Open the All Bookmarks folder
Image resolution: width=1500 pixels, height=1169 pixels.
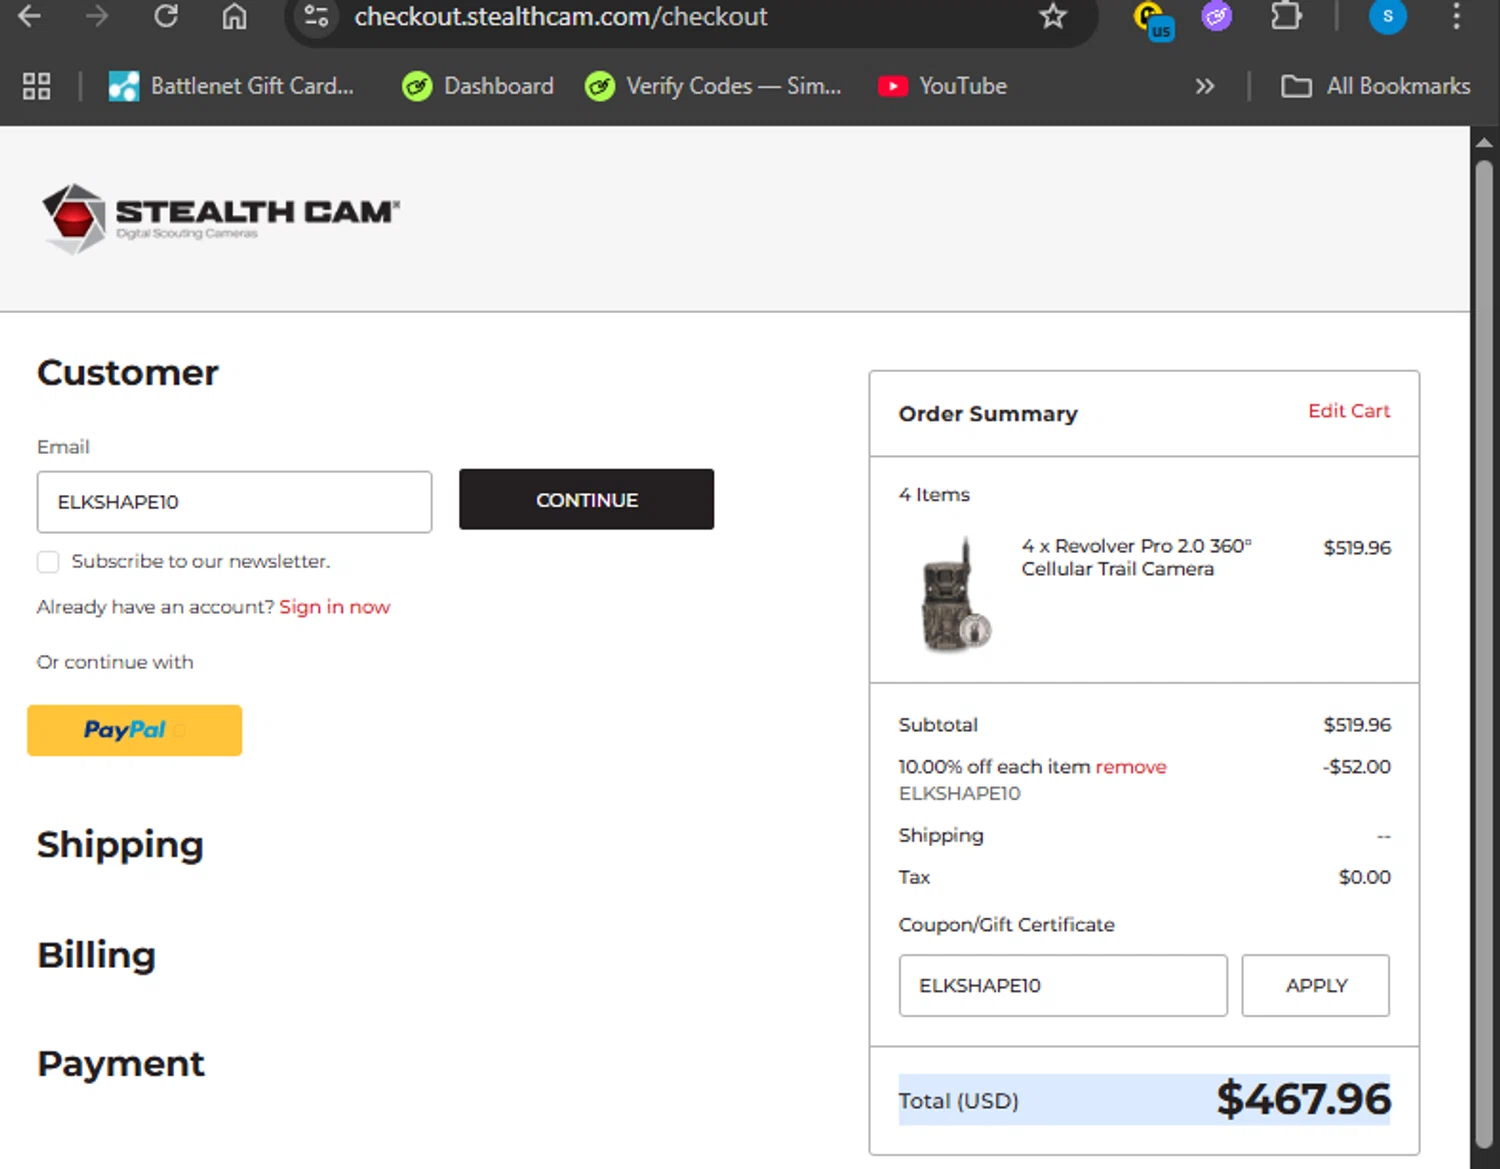coord(1376,86)
